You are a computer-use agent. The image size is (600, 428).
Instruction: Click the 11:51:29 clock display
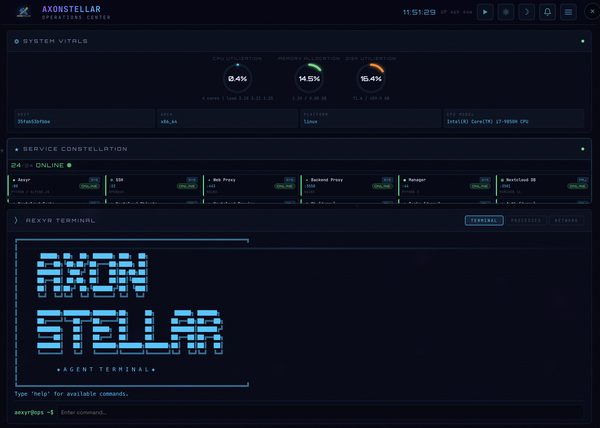(x=419, y=12)
